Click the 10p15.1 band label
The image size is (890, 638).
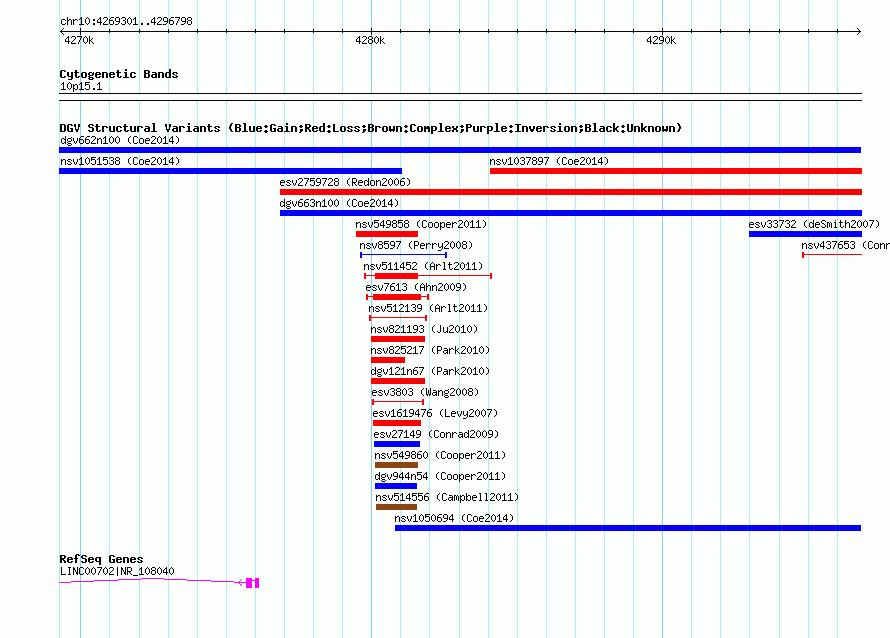coord(81,86)
